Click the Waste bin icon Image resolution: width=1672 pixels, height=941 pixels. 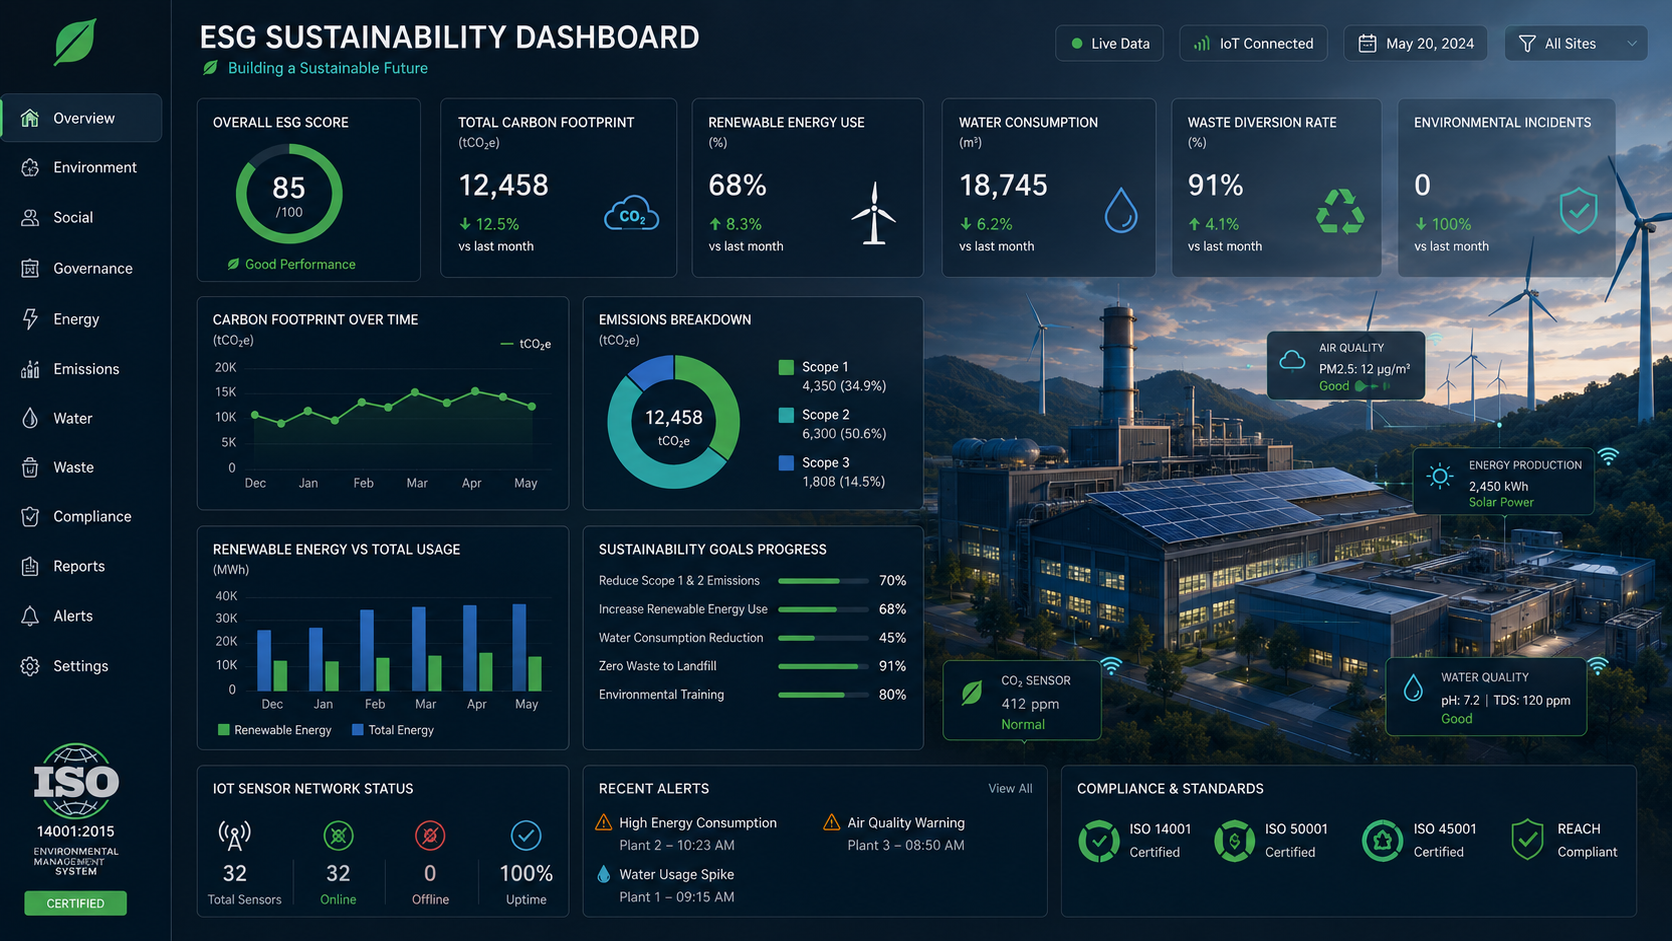(x=30, y=467)
